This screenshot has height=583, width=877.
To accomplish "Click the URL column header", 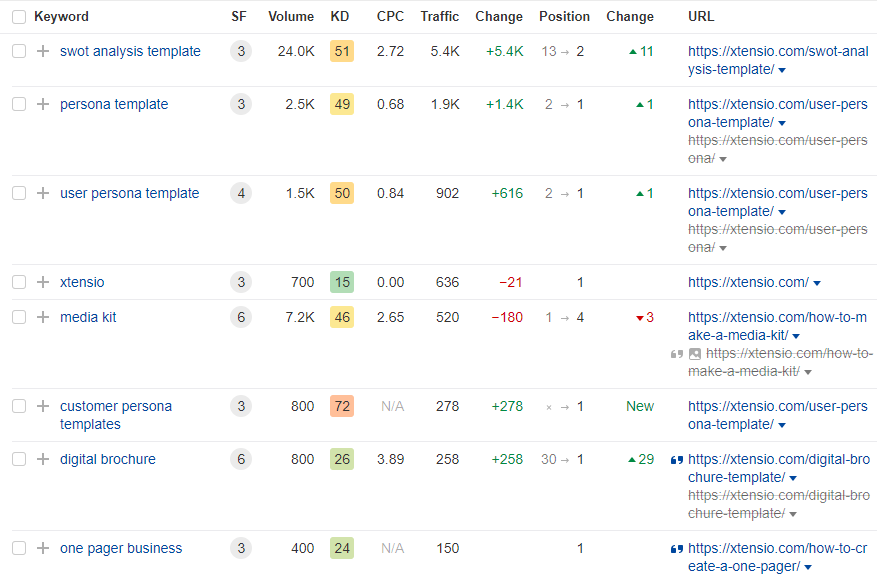I will [701, 17].
